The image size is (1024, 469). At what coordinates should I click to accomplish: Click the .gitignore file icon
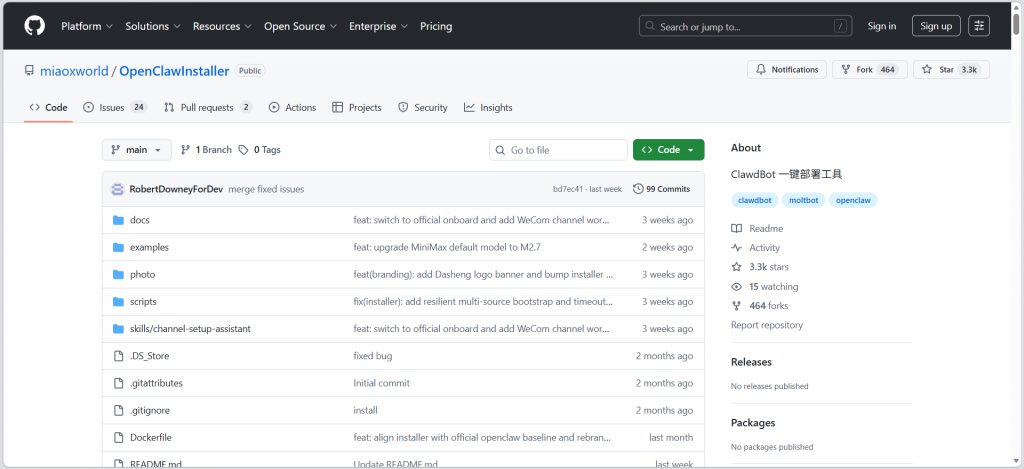pos(118,410)
